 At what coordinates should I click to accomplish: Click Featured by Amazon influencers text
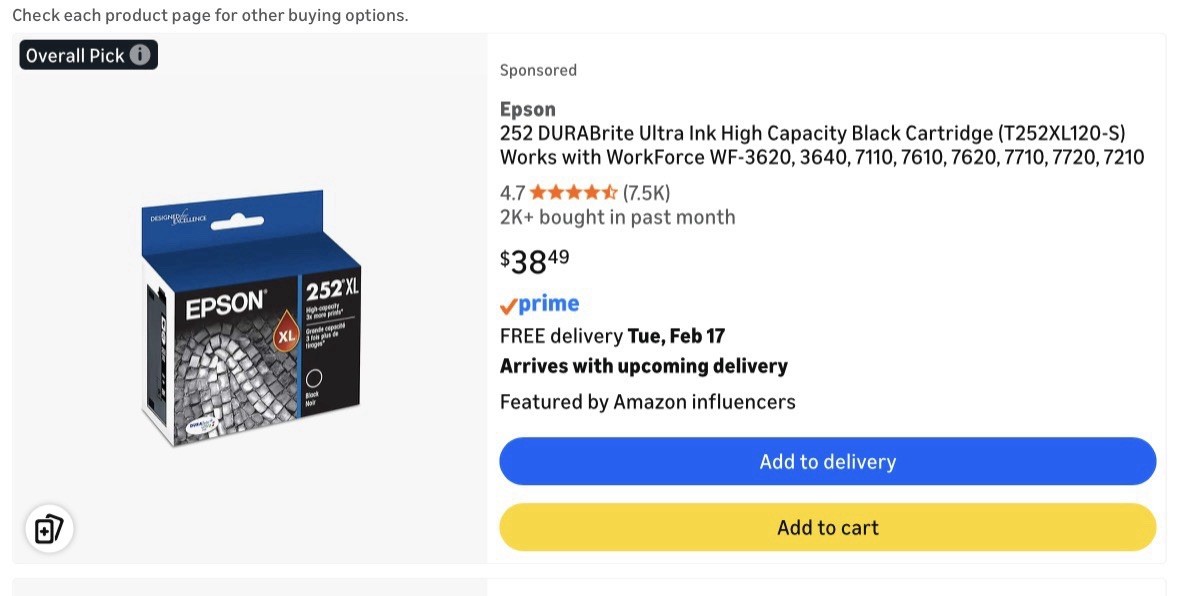point(647,402)
